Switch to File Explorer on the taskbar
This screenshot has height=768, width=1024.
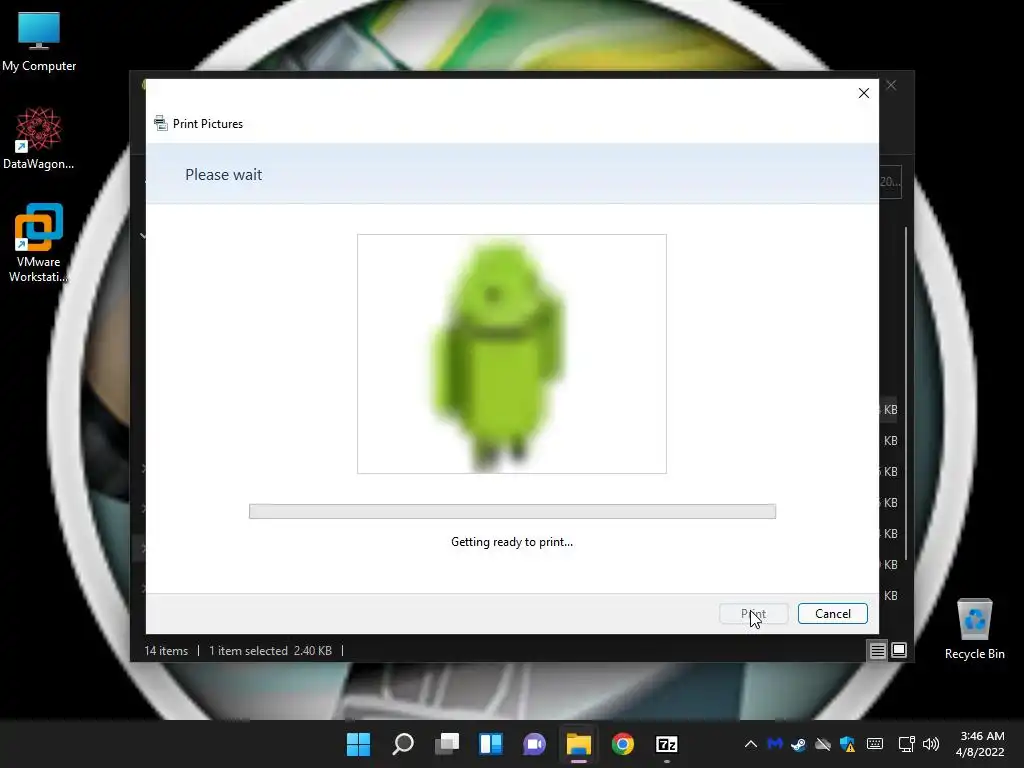pos(579,744)
